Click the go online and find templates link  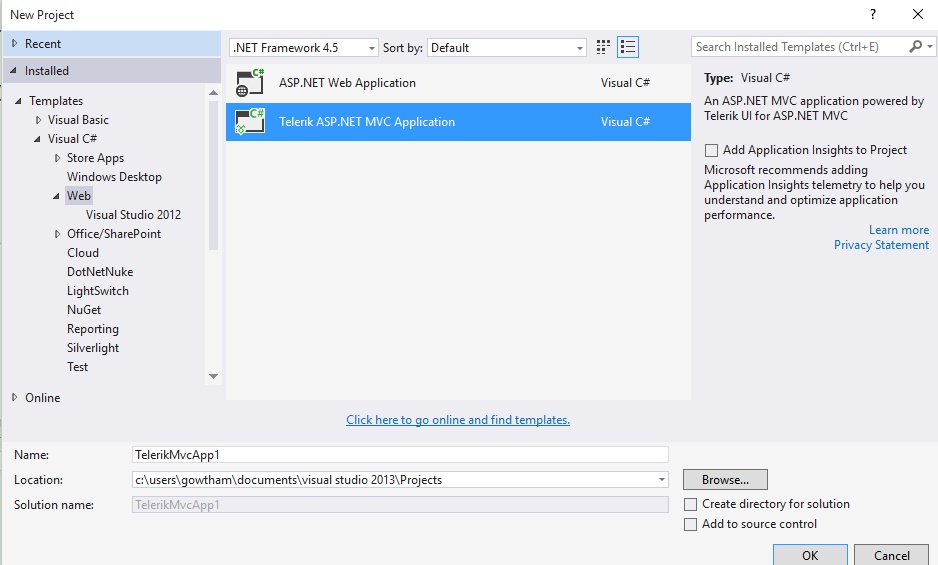pyautogui.click(x=458, y=420)
